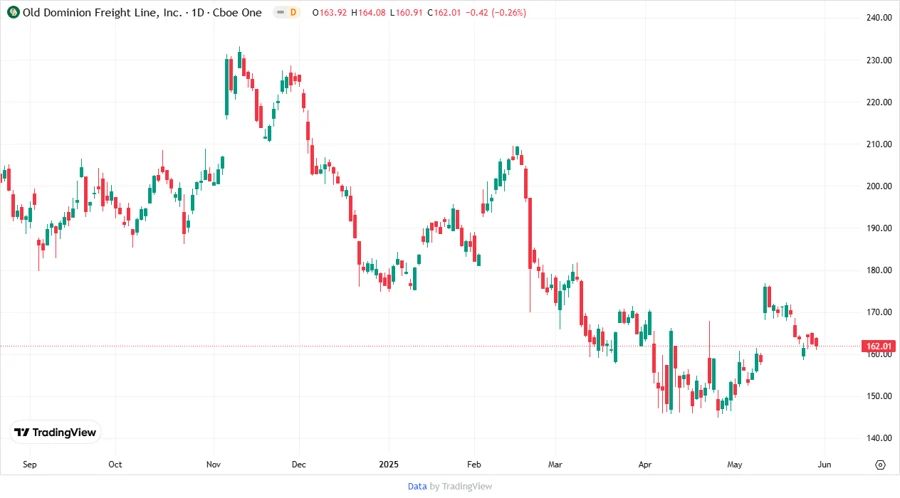Click the C162.01 close value
This screenshot has height=498, width=900.
pyautogui.click(x=444, y=12)
